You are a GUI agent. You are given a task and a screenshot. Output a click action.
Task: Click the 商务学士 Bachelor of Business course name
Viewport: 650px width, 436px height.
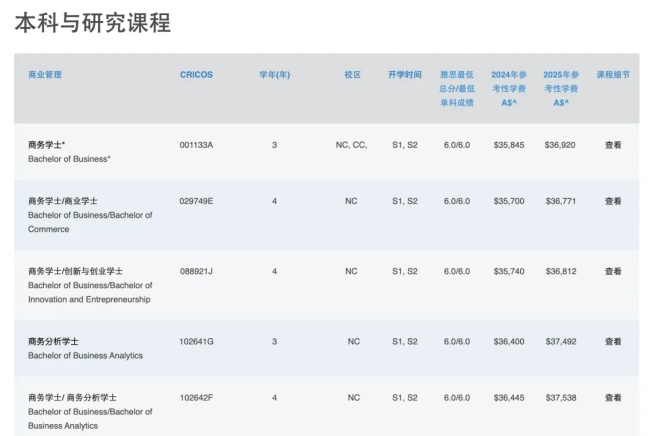point(69,152)
